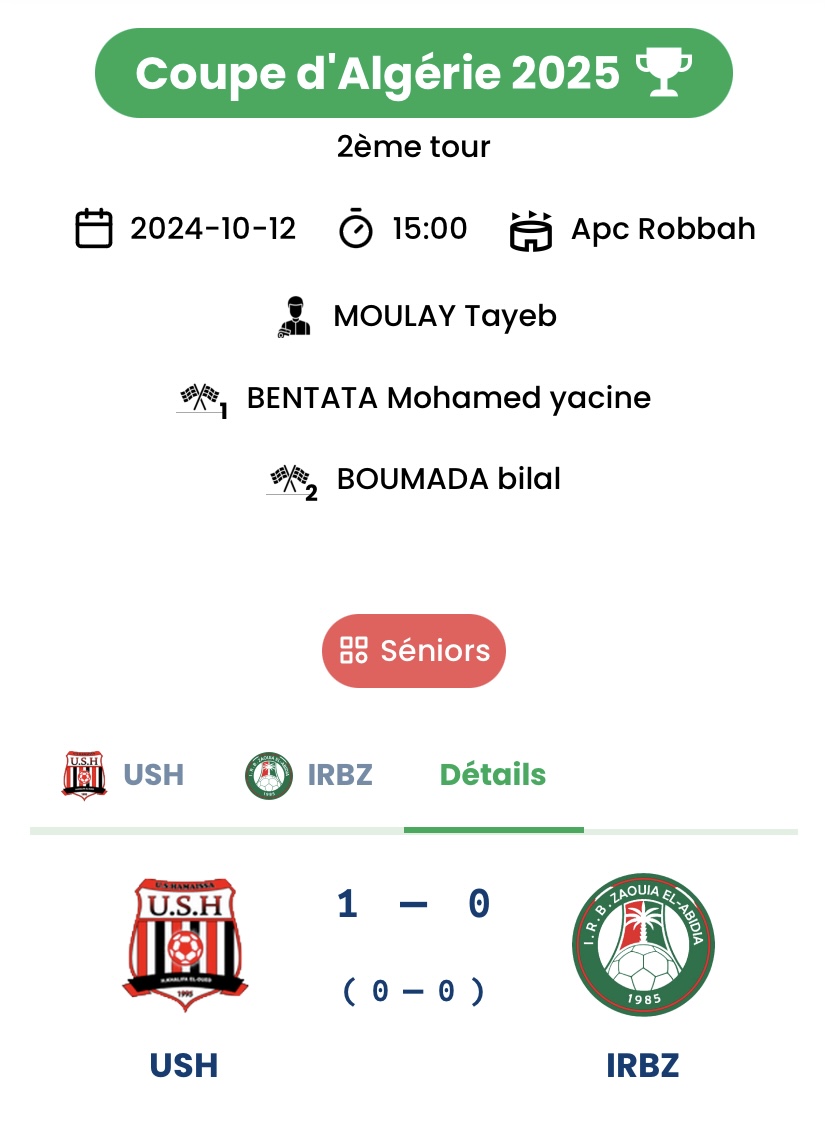The image size is (825, 1136).
Task: Switch to the IRBZ tab
Action: (339, 775)
